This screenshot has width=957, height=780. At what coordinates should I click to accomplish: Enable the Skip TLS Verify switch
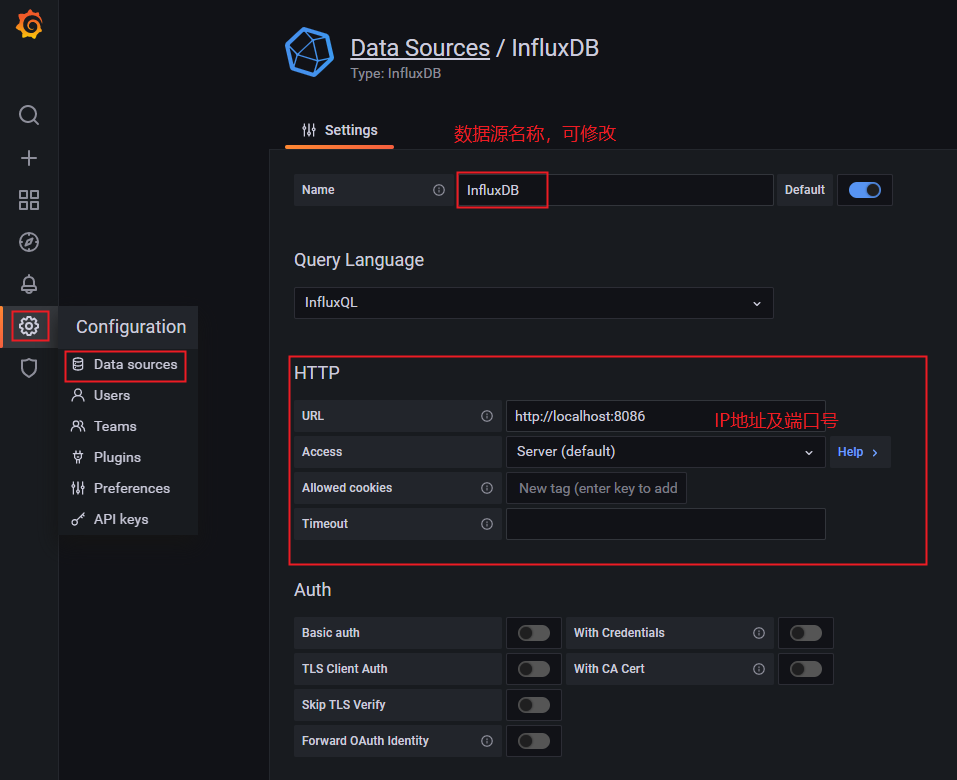point(533,705)
